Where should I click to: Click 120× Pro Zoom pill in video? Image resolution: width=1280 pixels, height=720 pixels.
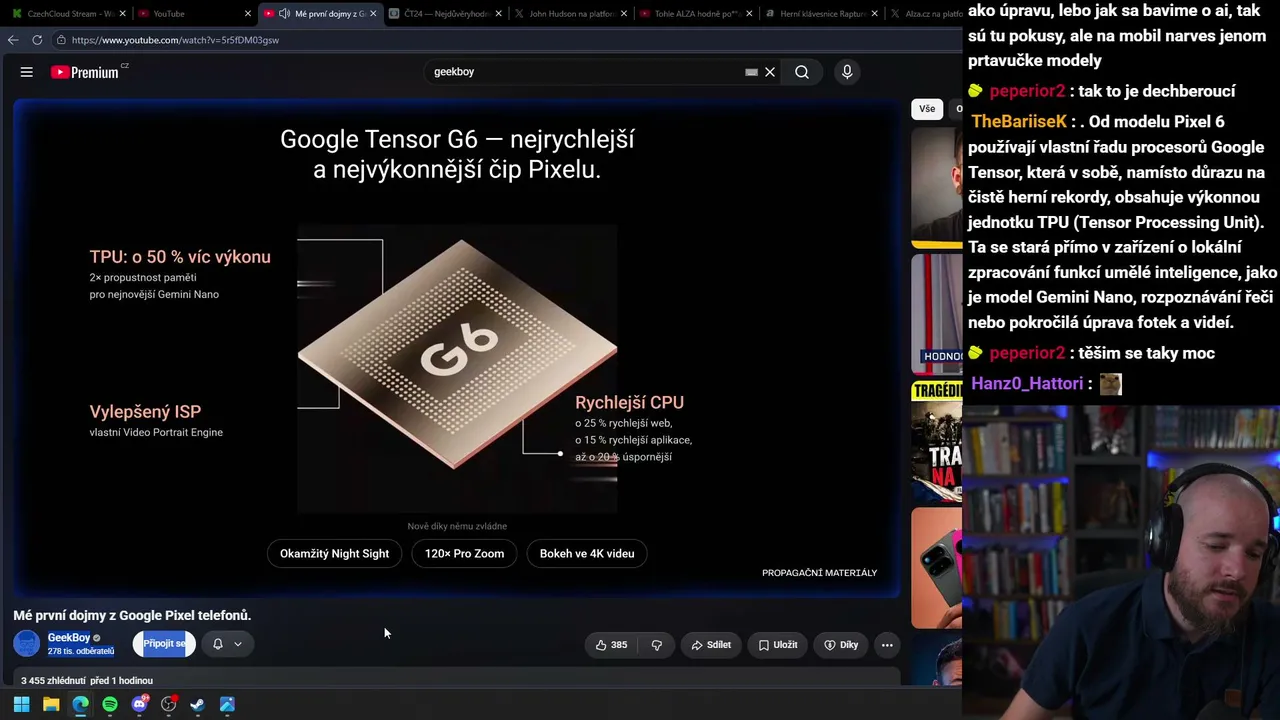coord(464,554)
